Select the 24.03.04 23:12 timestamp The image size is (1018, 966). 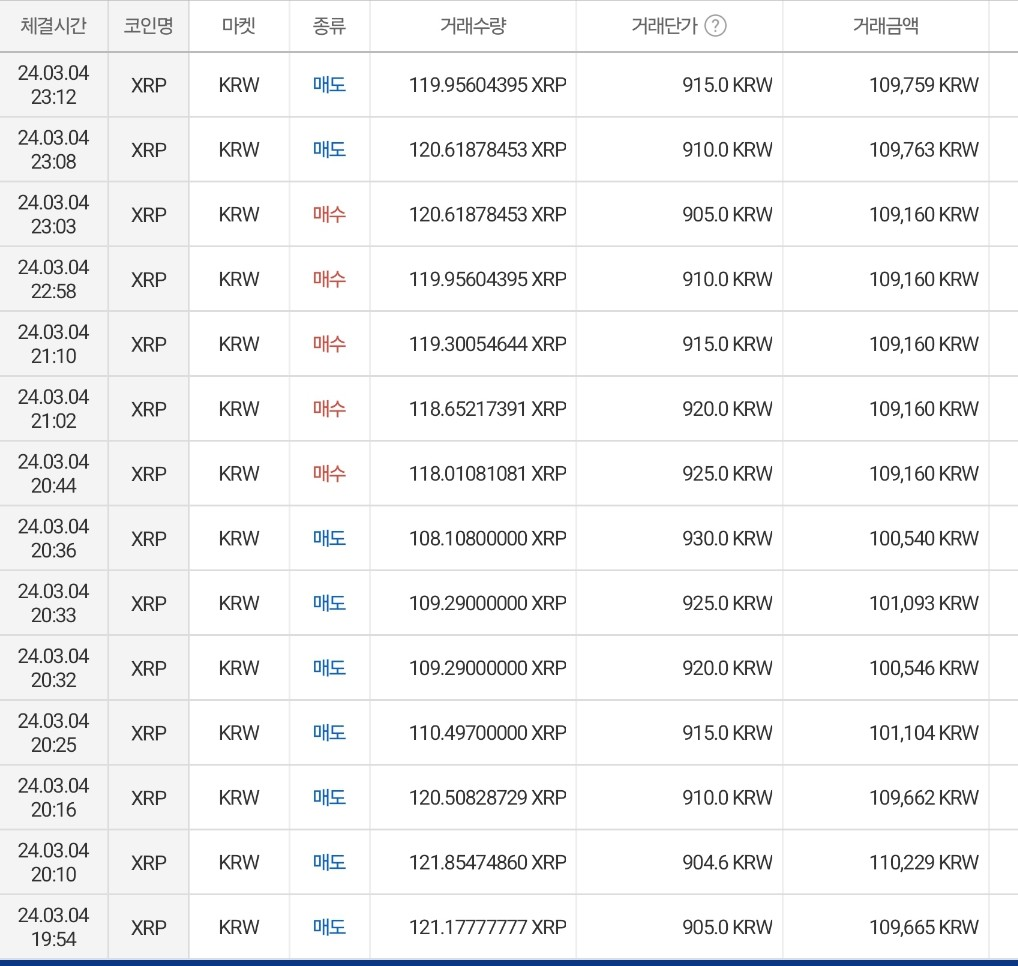click(53, 84)
